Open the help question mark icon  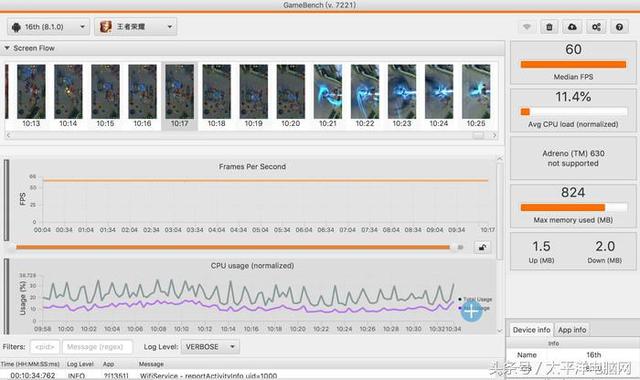point(620,27)
